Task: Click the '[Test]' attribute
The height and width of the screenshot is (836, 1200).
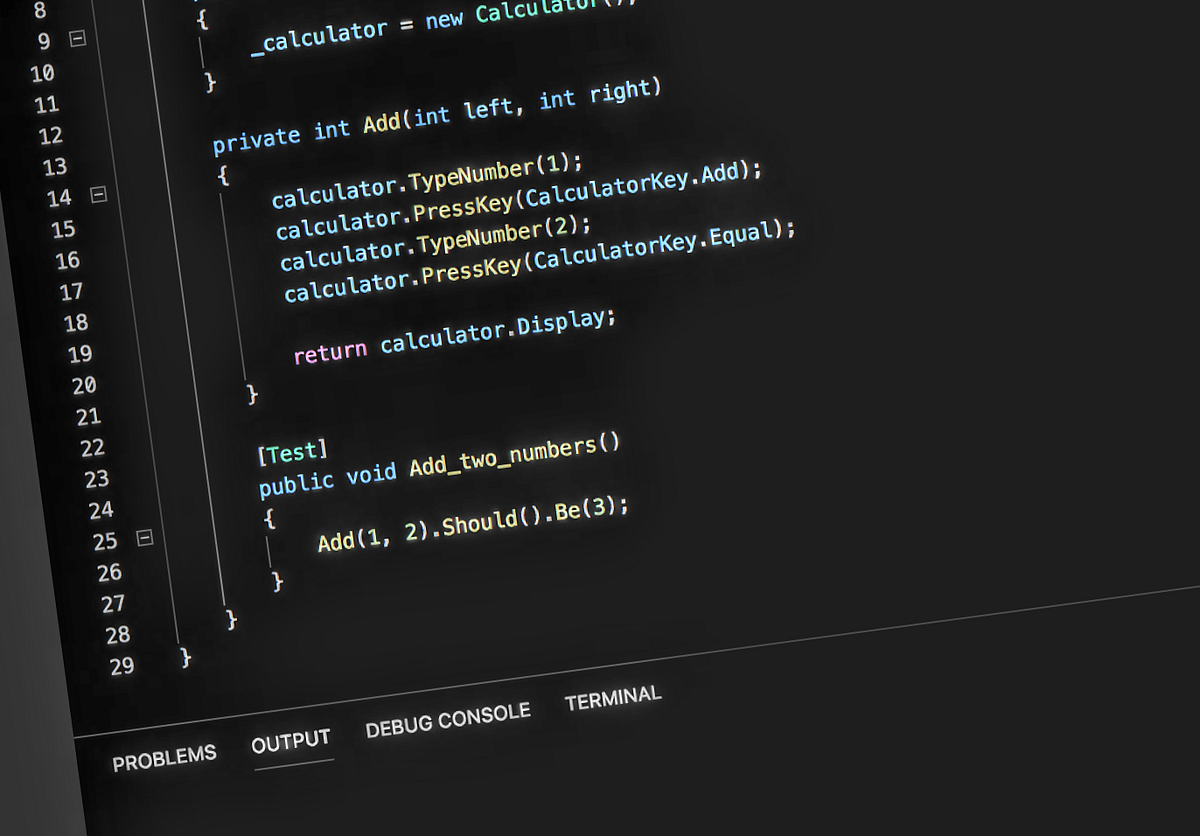Action: pos(292,452)
